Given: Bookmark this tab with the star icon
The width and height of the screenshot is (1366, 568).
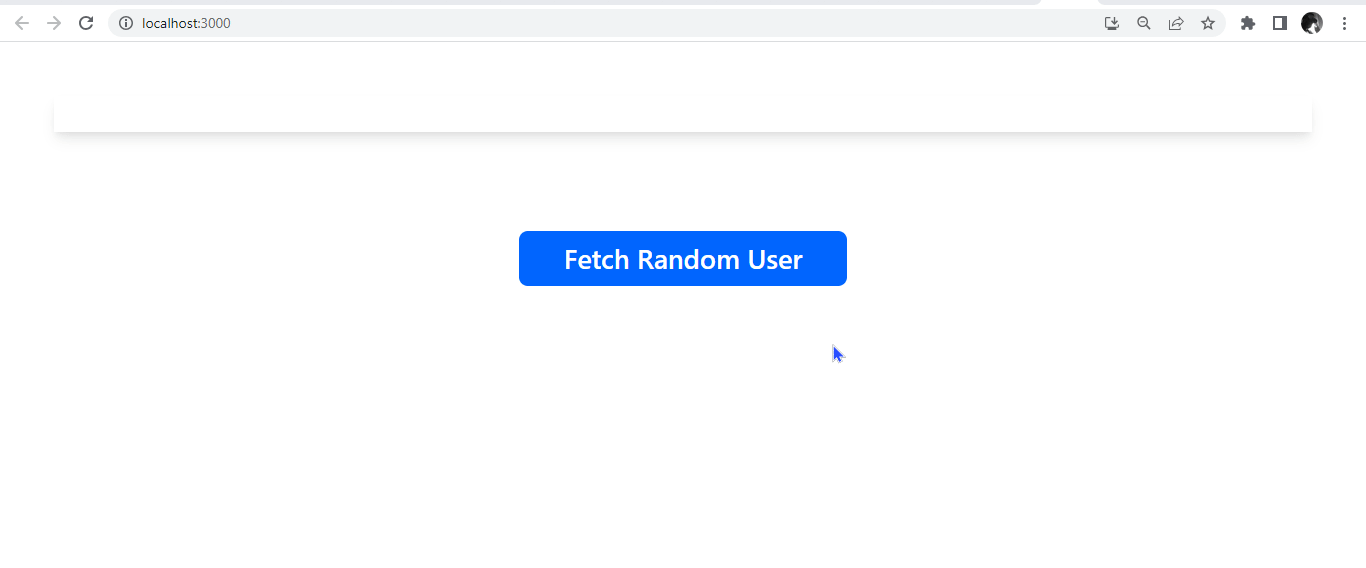Looking at the screenshot, I should [1208, 23].
